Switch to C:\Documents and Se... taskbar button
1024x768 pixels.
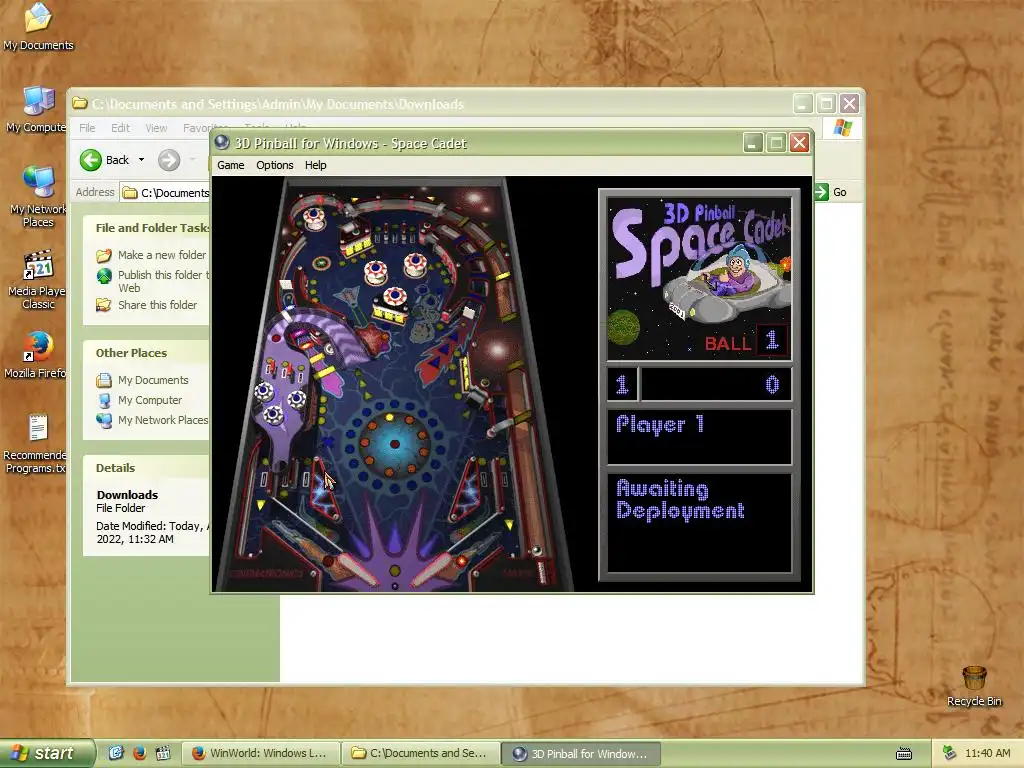421,753
